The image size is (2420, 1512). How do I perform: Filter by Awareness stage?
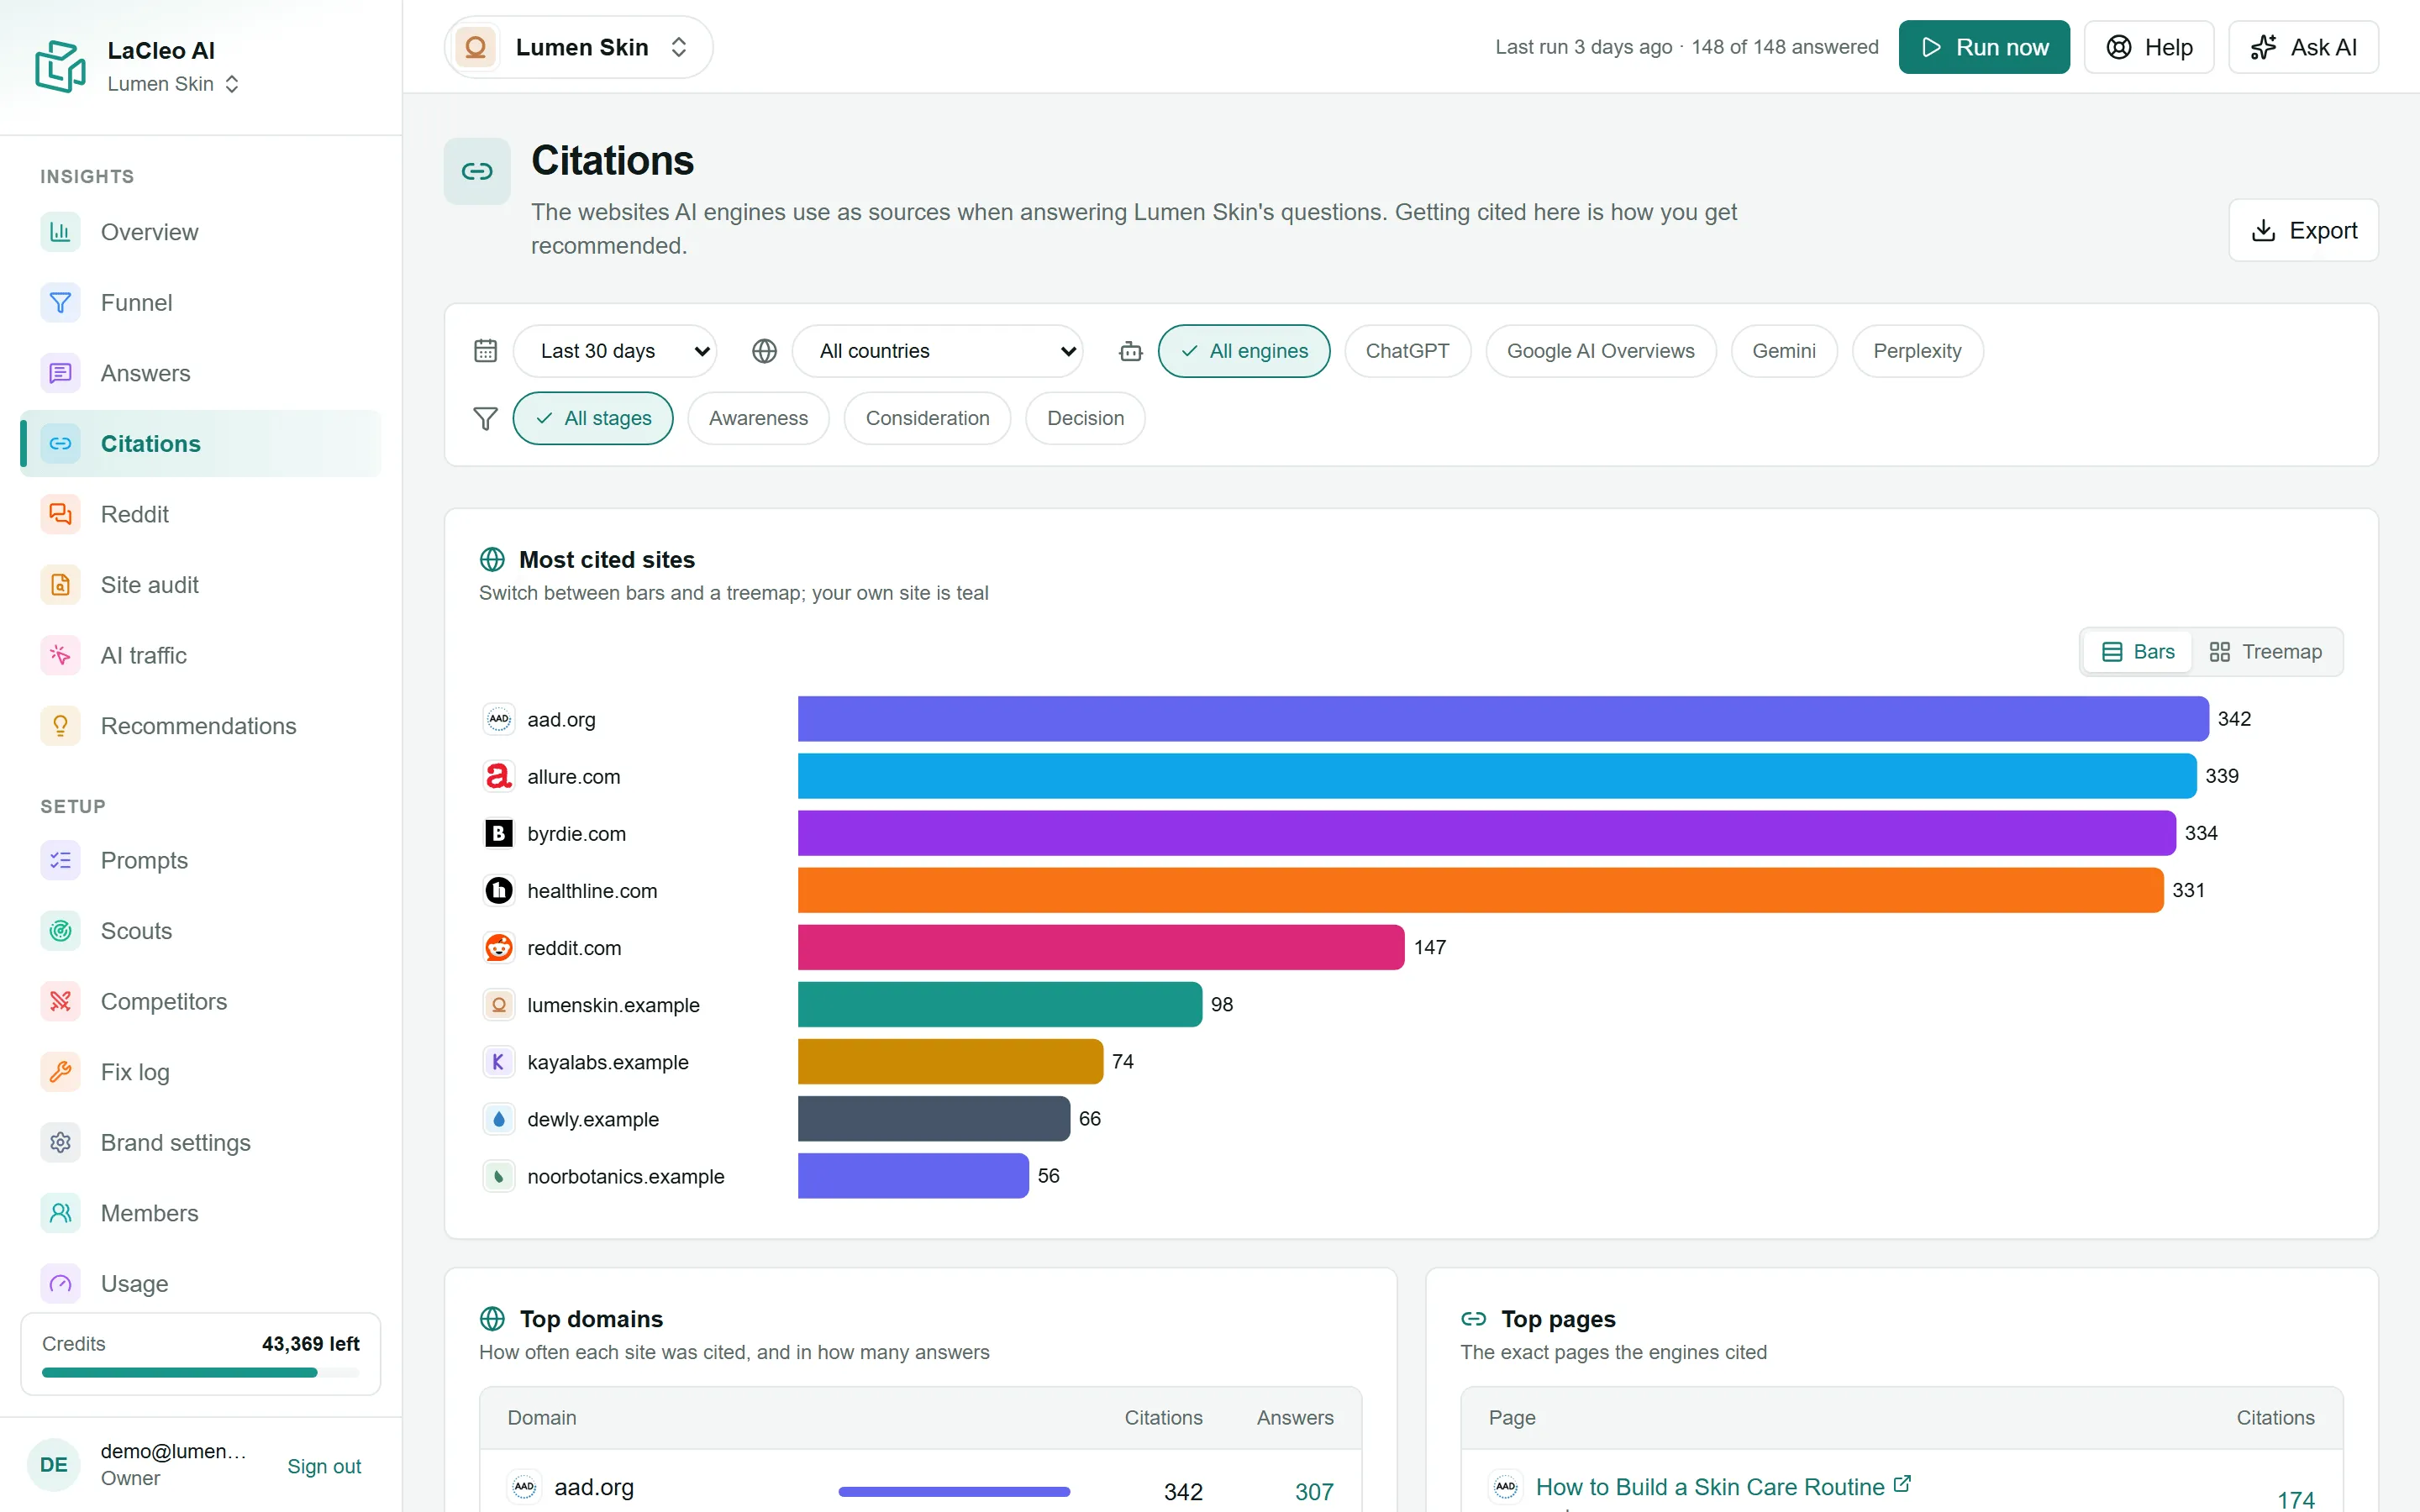coord(758,418)
